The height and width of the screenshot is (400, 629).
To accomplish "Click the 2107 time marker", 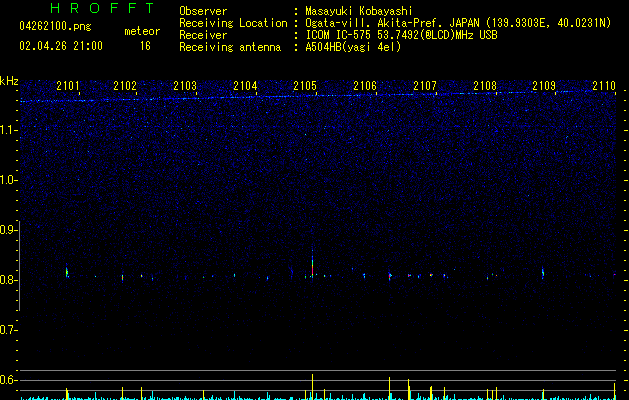I will [x=425, y=86].
